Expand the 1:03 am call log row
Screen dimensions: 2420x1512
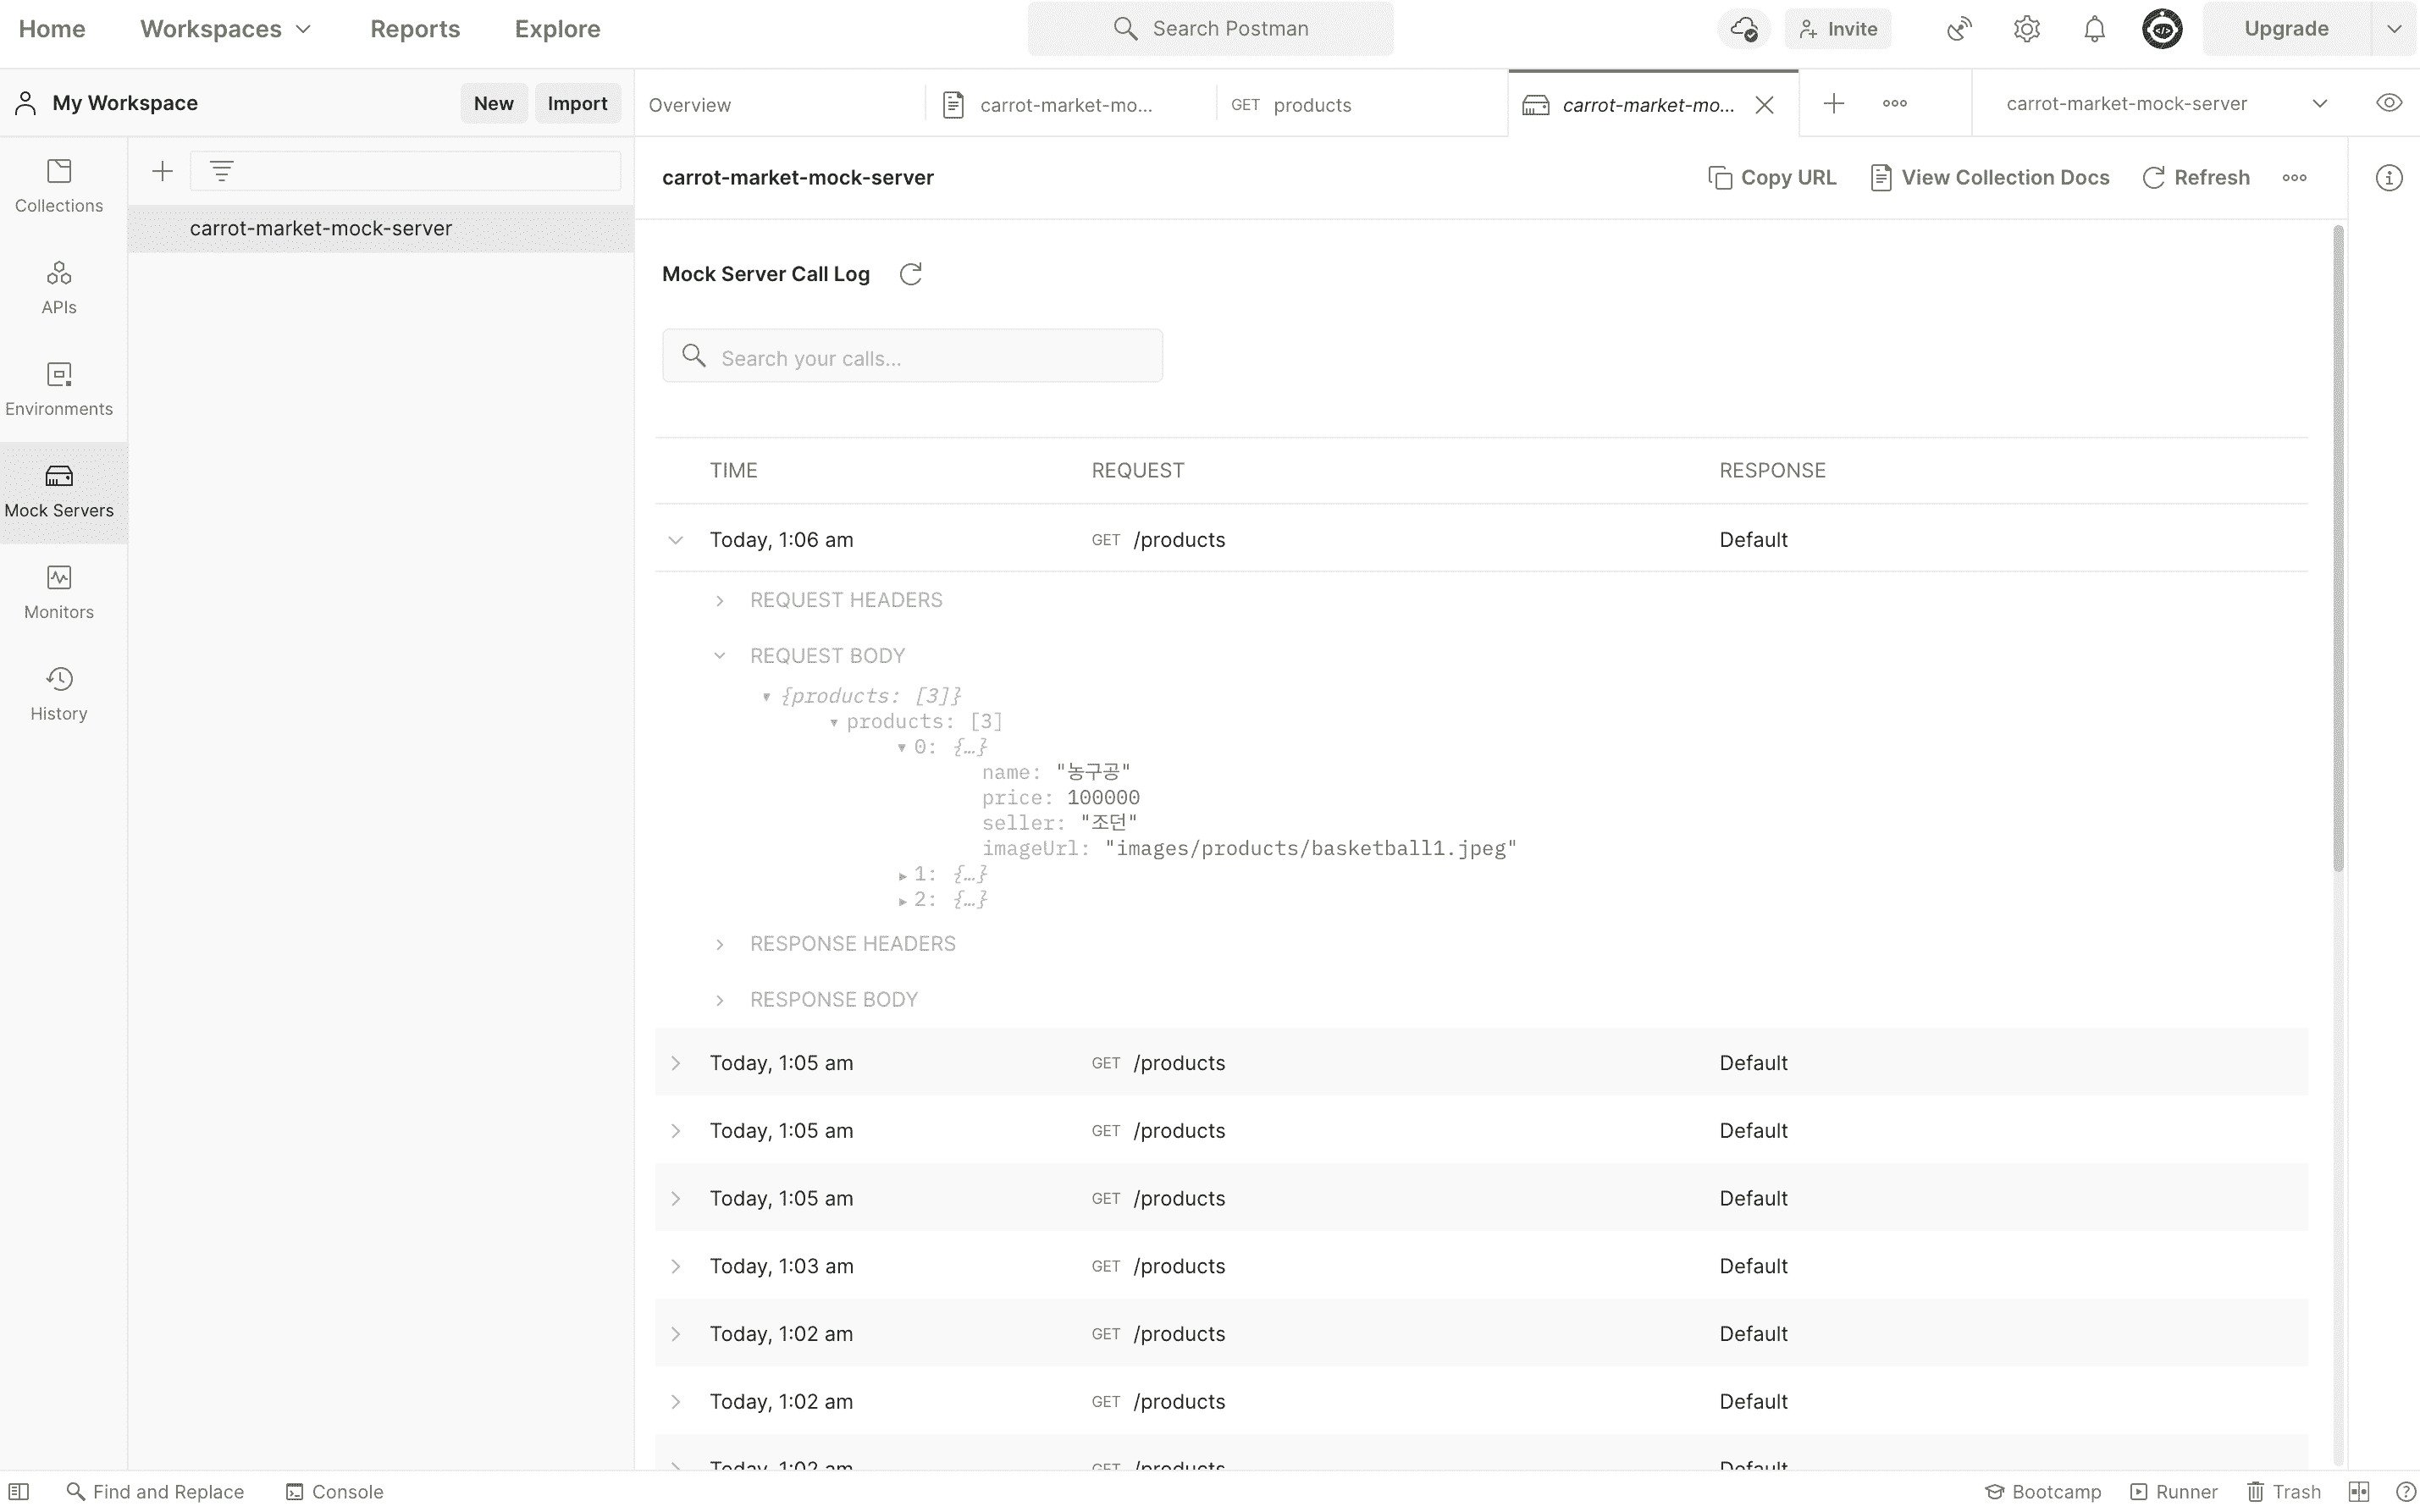tap(676, 1266)
